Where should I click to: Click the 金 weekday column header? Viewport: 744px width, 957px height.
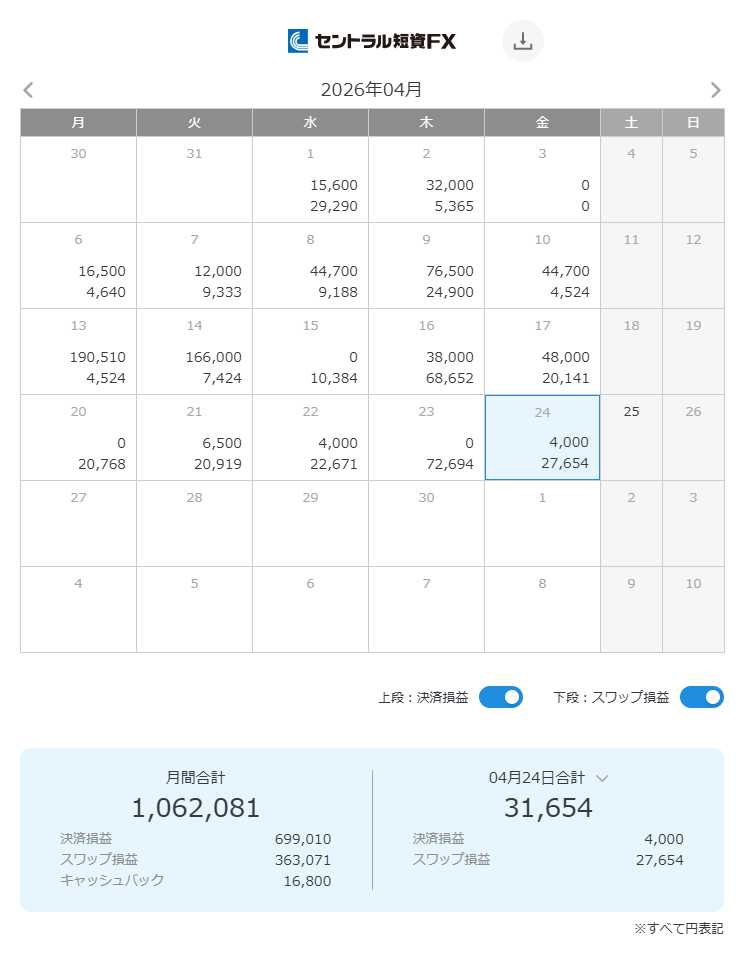(542, 122)
